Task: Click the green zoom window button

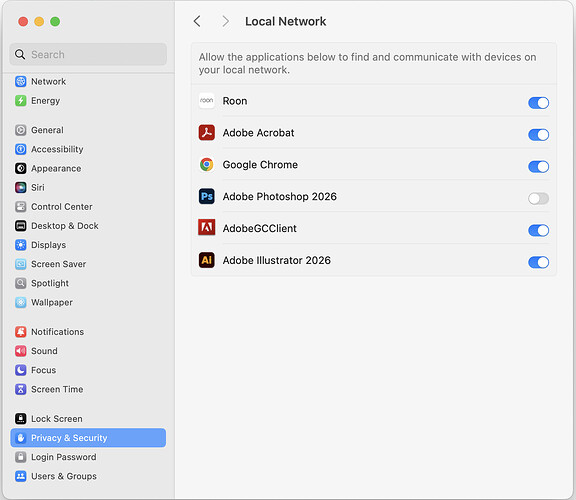Action: point(55,21)
